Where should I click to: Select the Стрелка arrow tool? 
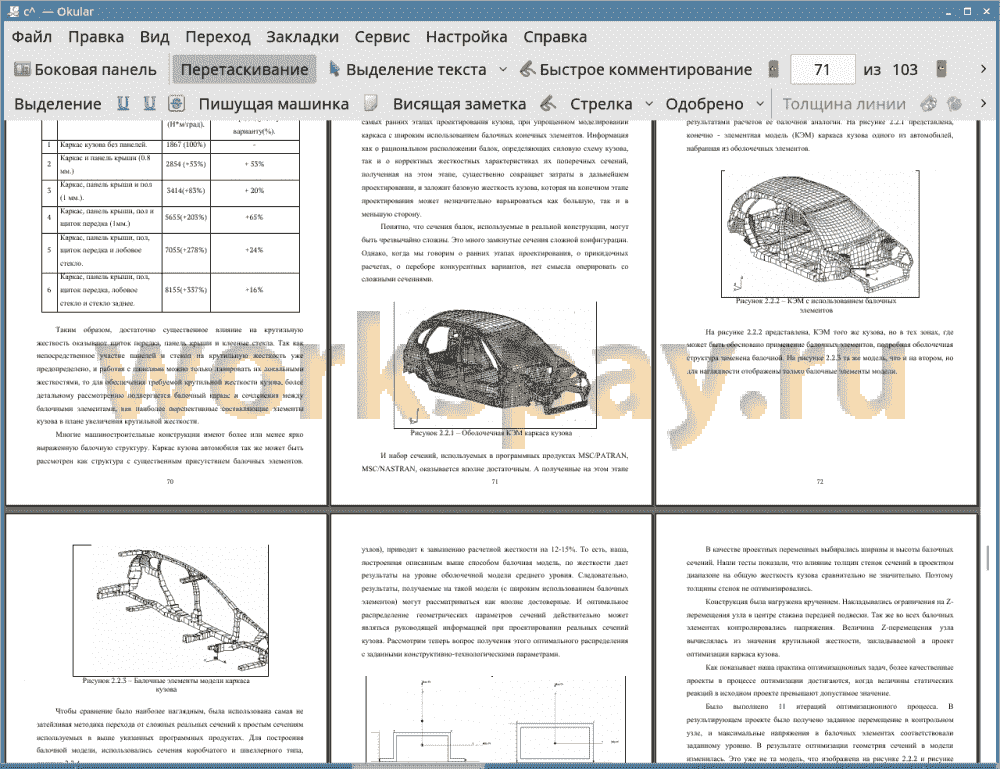(601, 104)
